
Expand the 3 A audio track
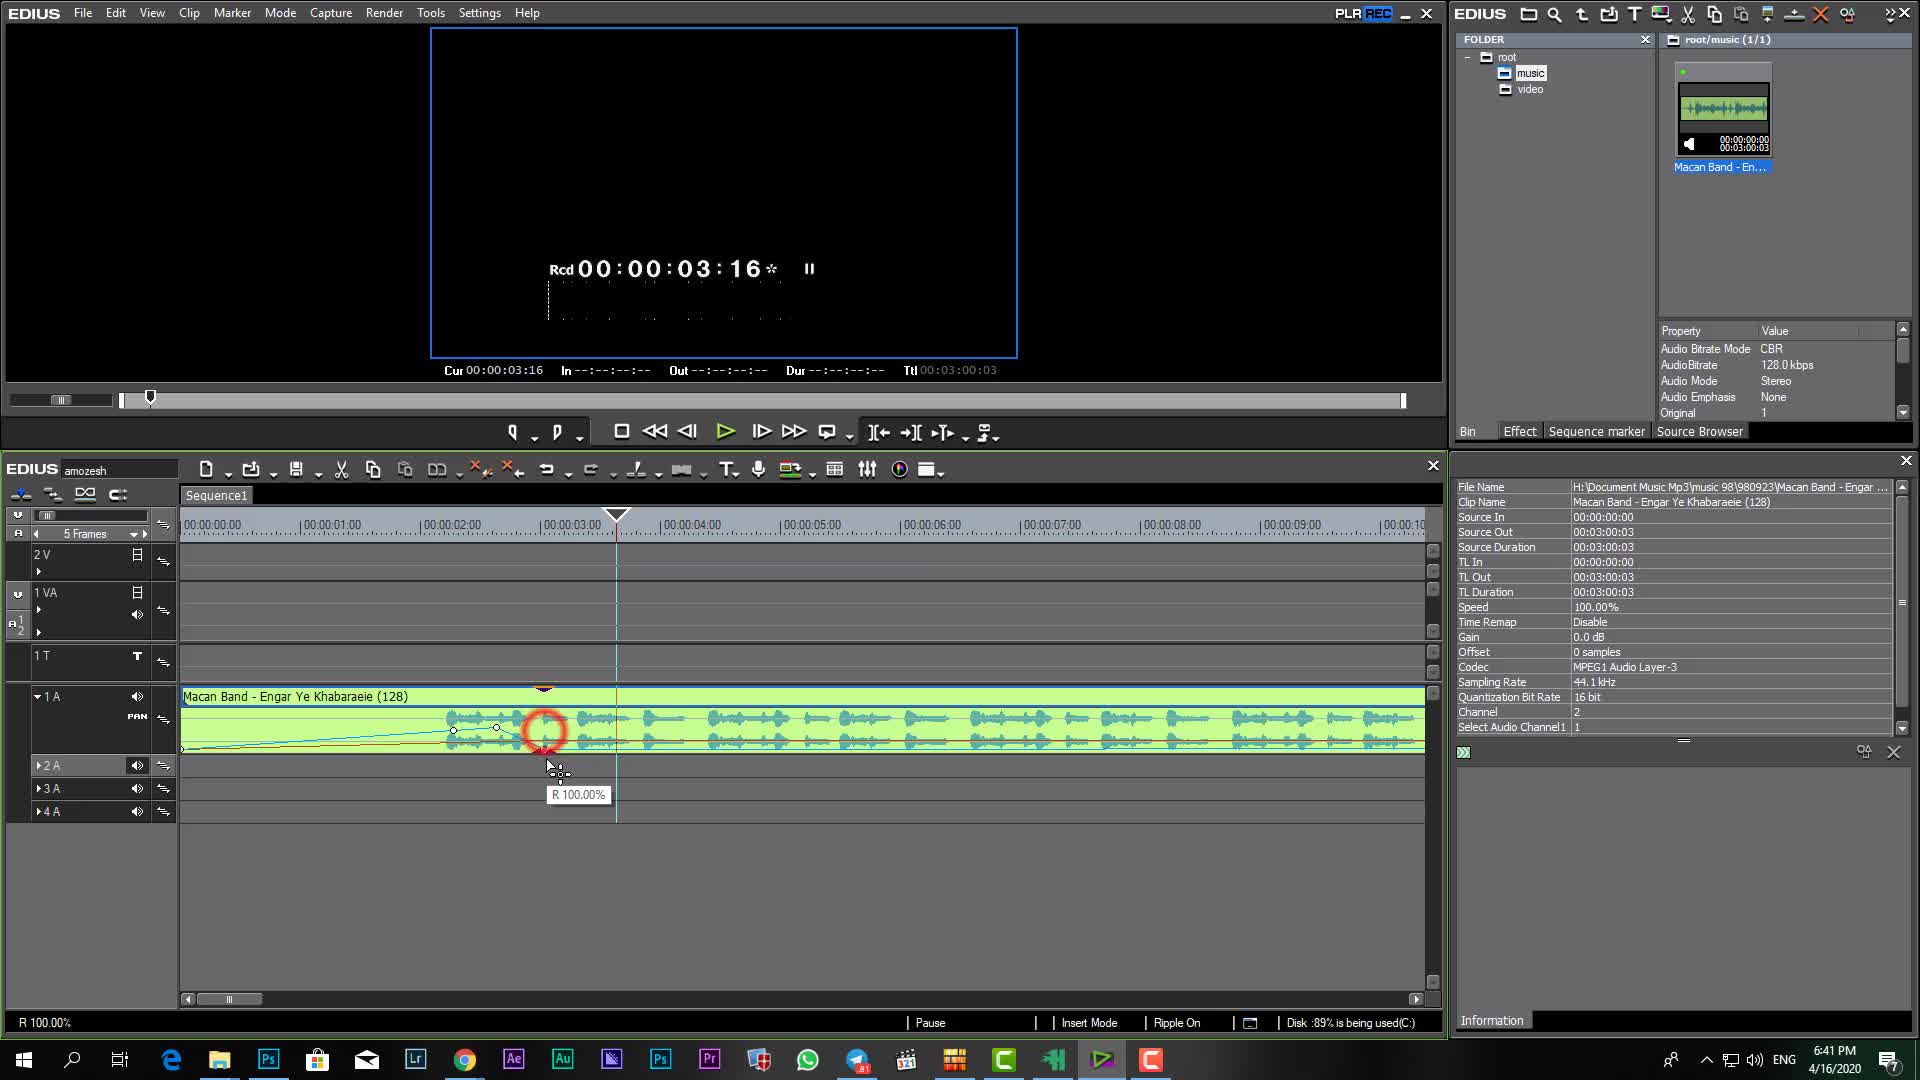click(38, 789)
